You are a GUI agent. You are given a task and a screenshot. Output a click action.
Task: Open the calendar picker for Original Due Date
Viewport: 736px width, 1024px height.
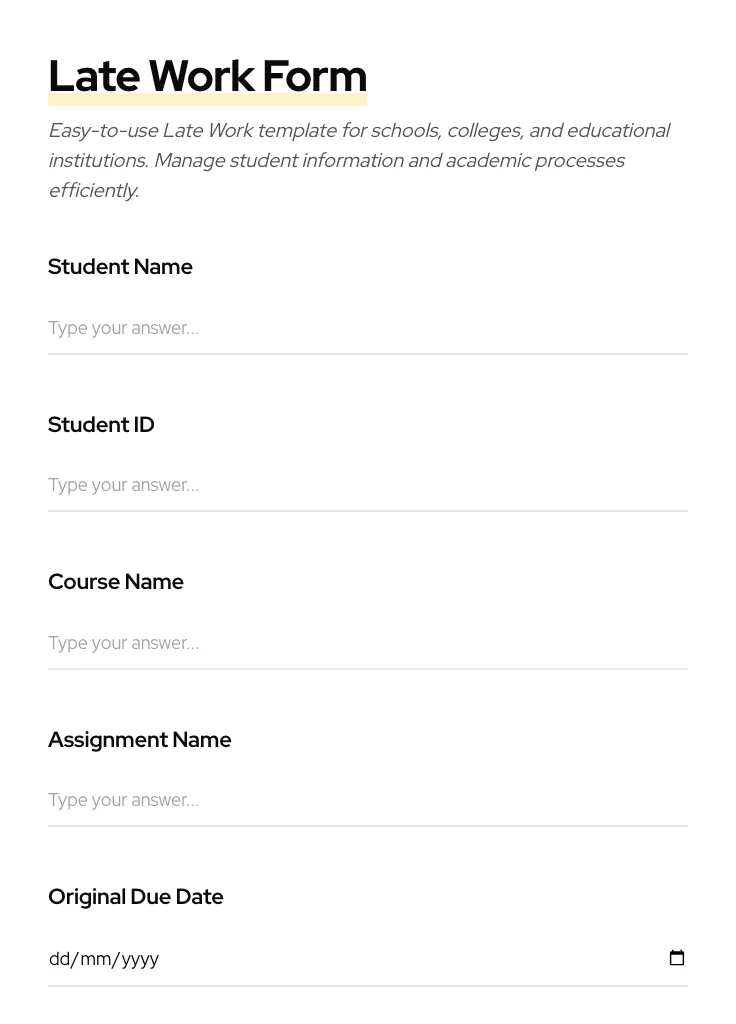pyautogui.click(x=677, y=958)
